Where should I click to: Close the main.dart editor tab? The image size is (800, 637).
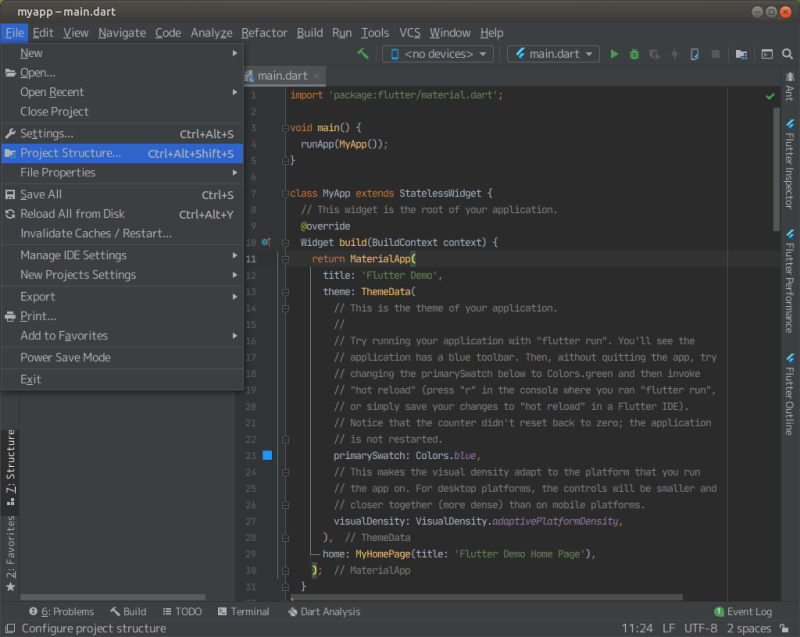tap(317, 76)
